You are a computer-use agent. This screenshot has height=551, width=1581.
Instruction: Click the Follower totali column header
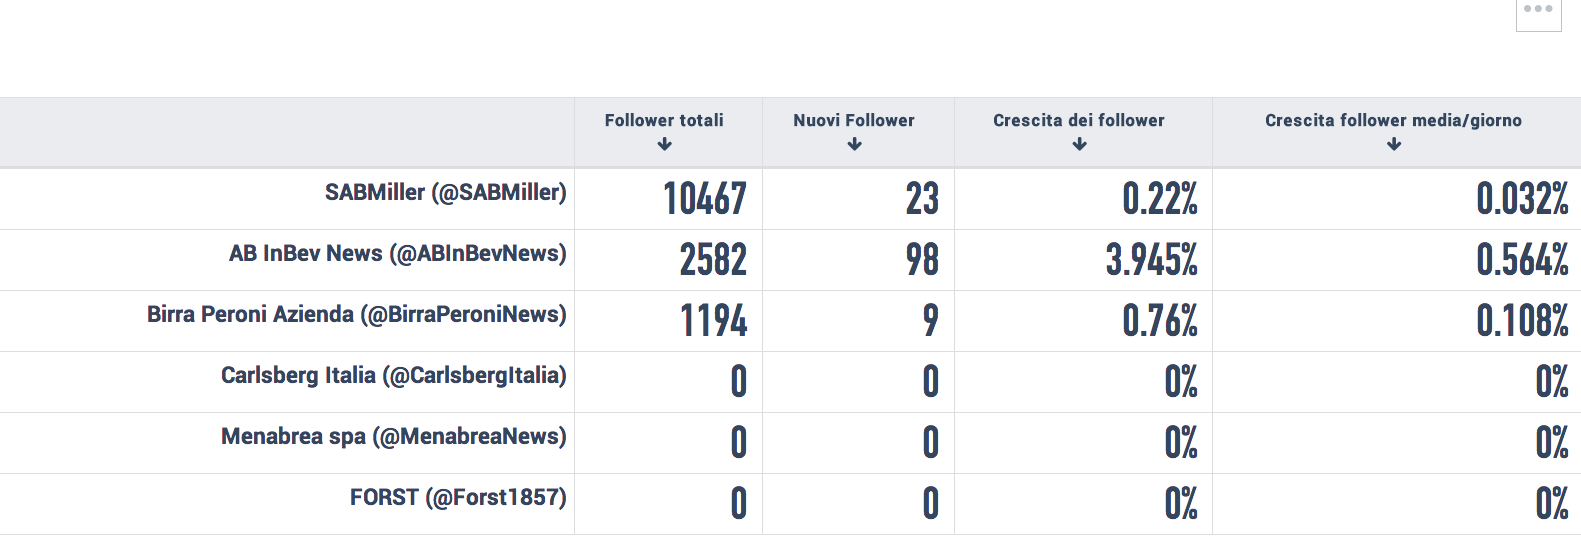pos(664,120)
